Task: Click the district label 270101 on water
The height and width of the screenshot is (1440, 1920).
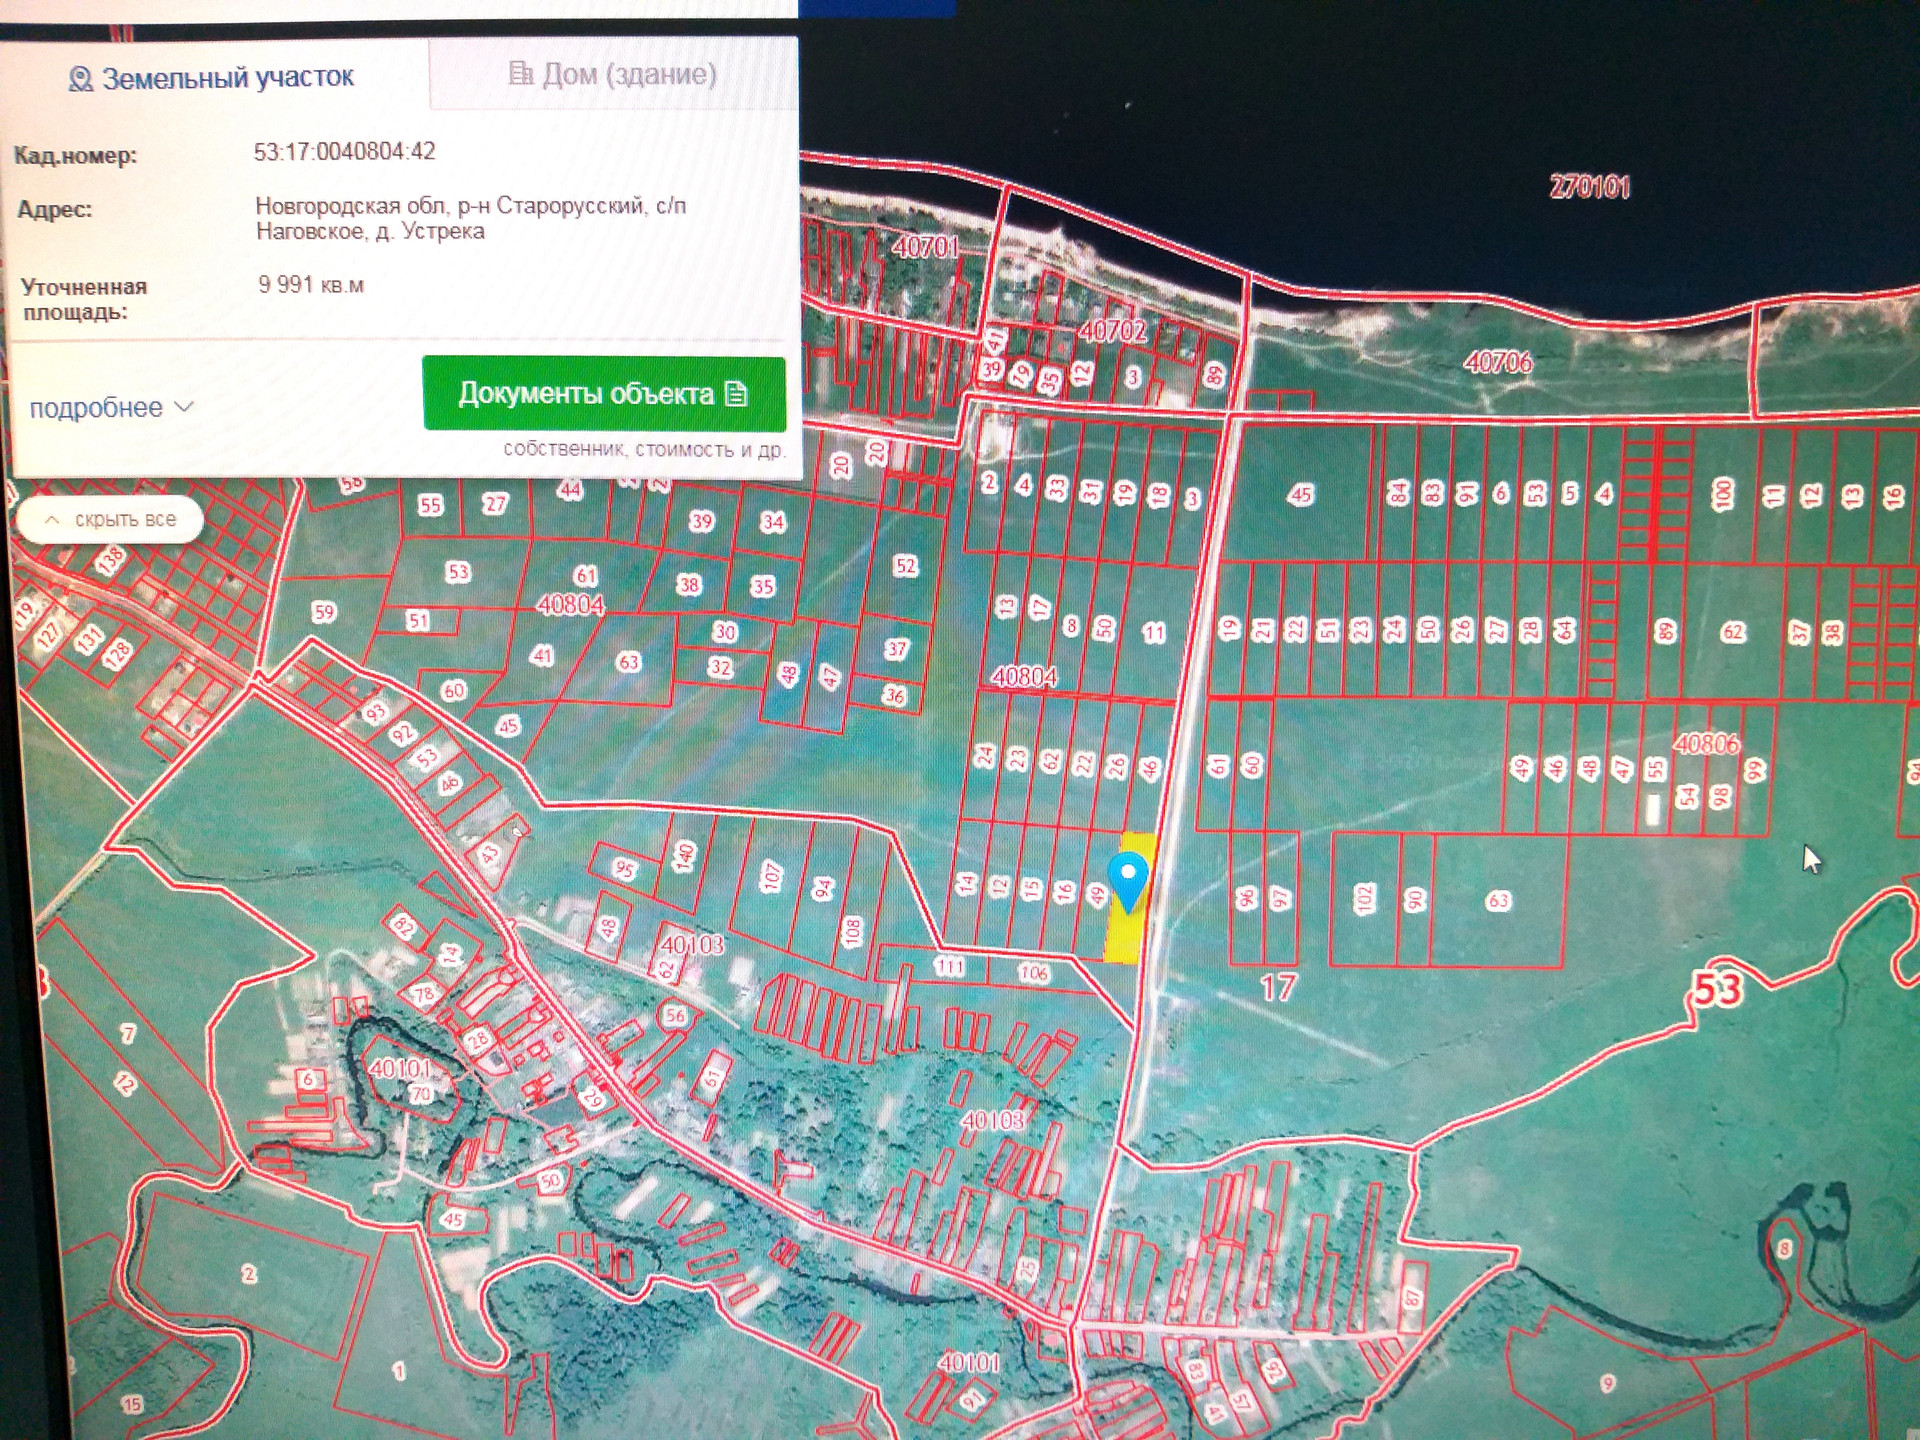Action: (1589, 187)
